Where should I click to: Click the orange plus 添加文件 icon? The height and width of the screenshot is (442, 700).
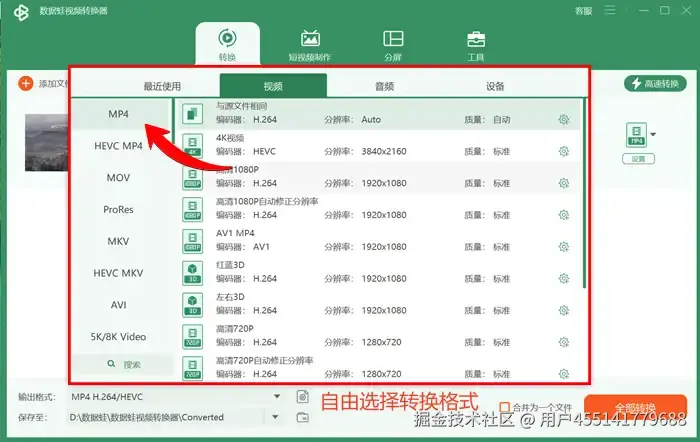tap(25, 83)
